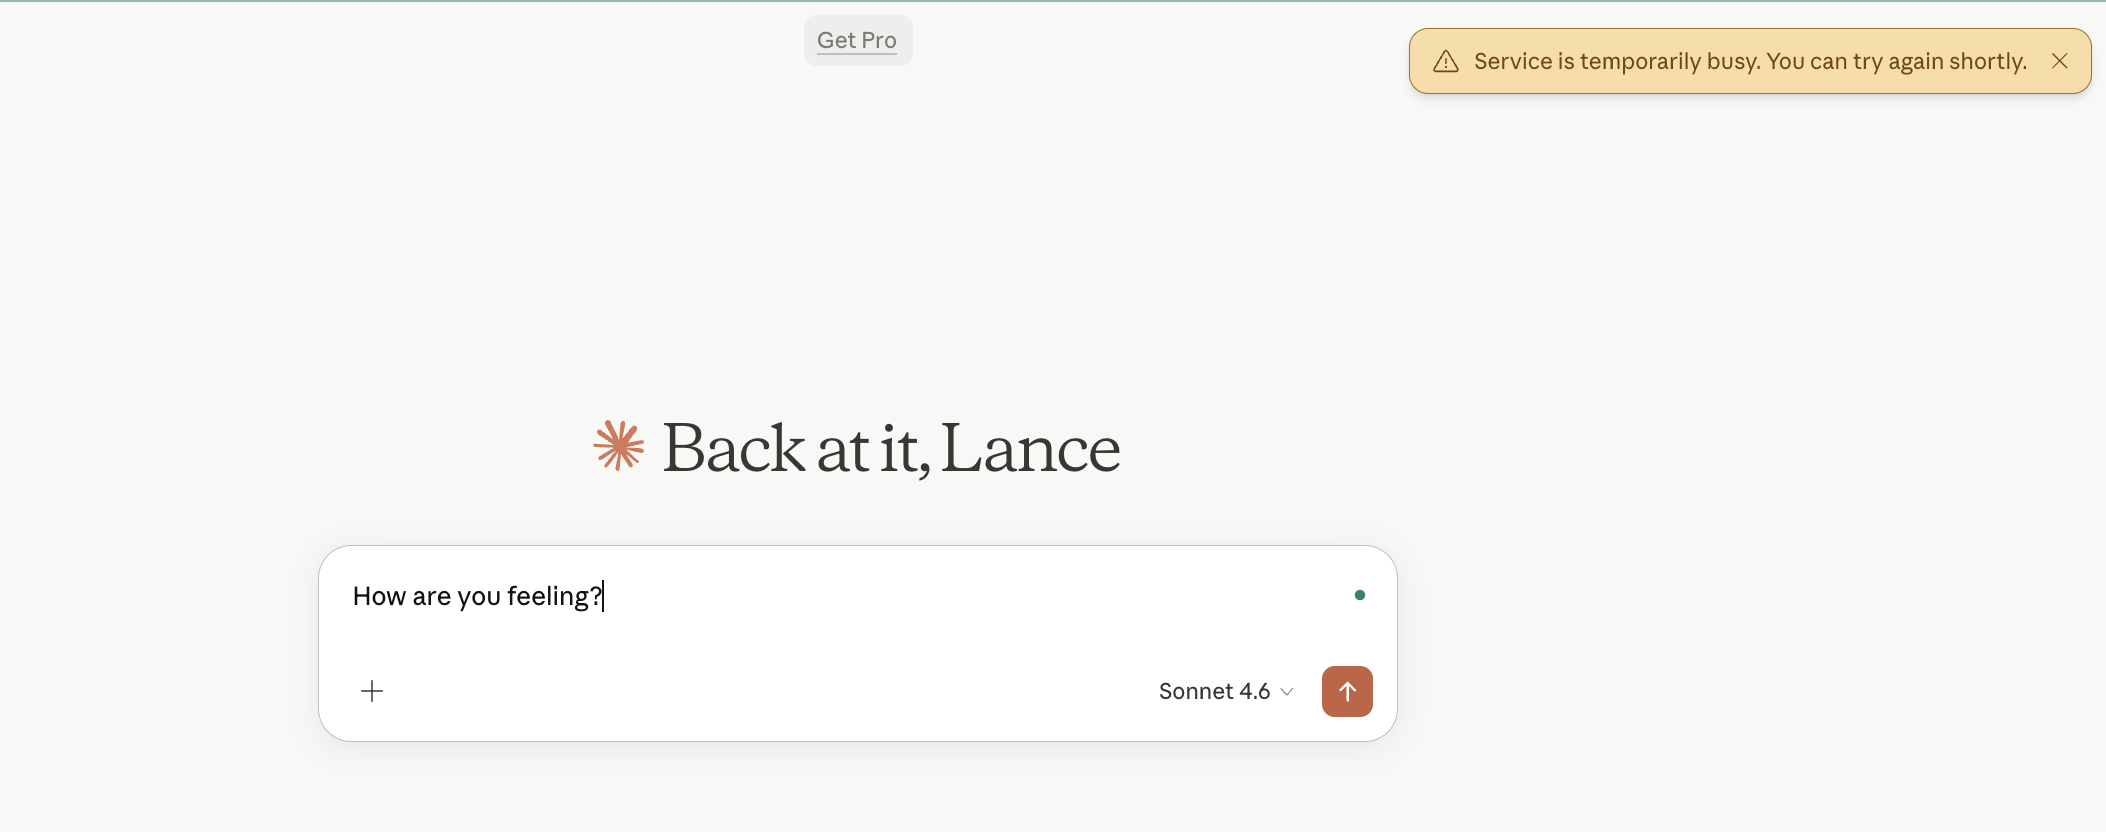The image size is (2106, 832).
Task: Click the 'Service is temporarily busy' message text
Action: coord(1750,62)
